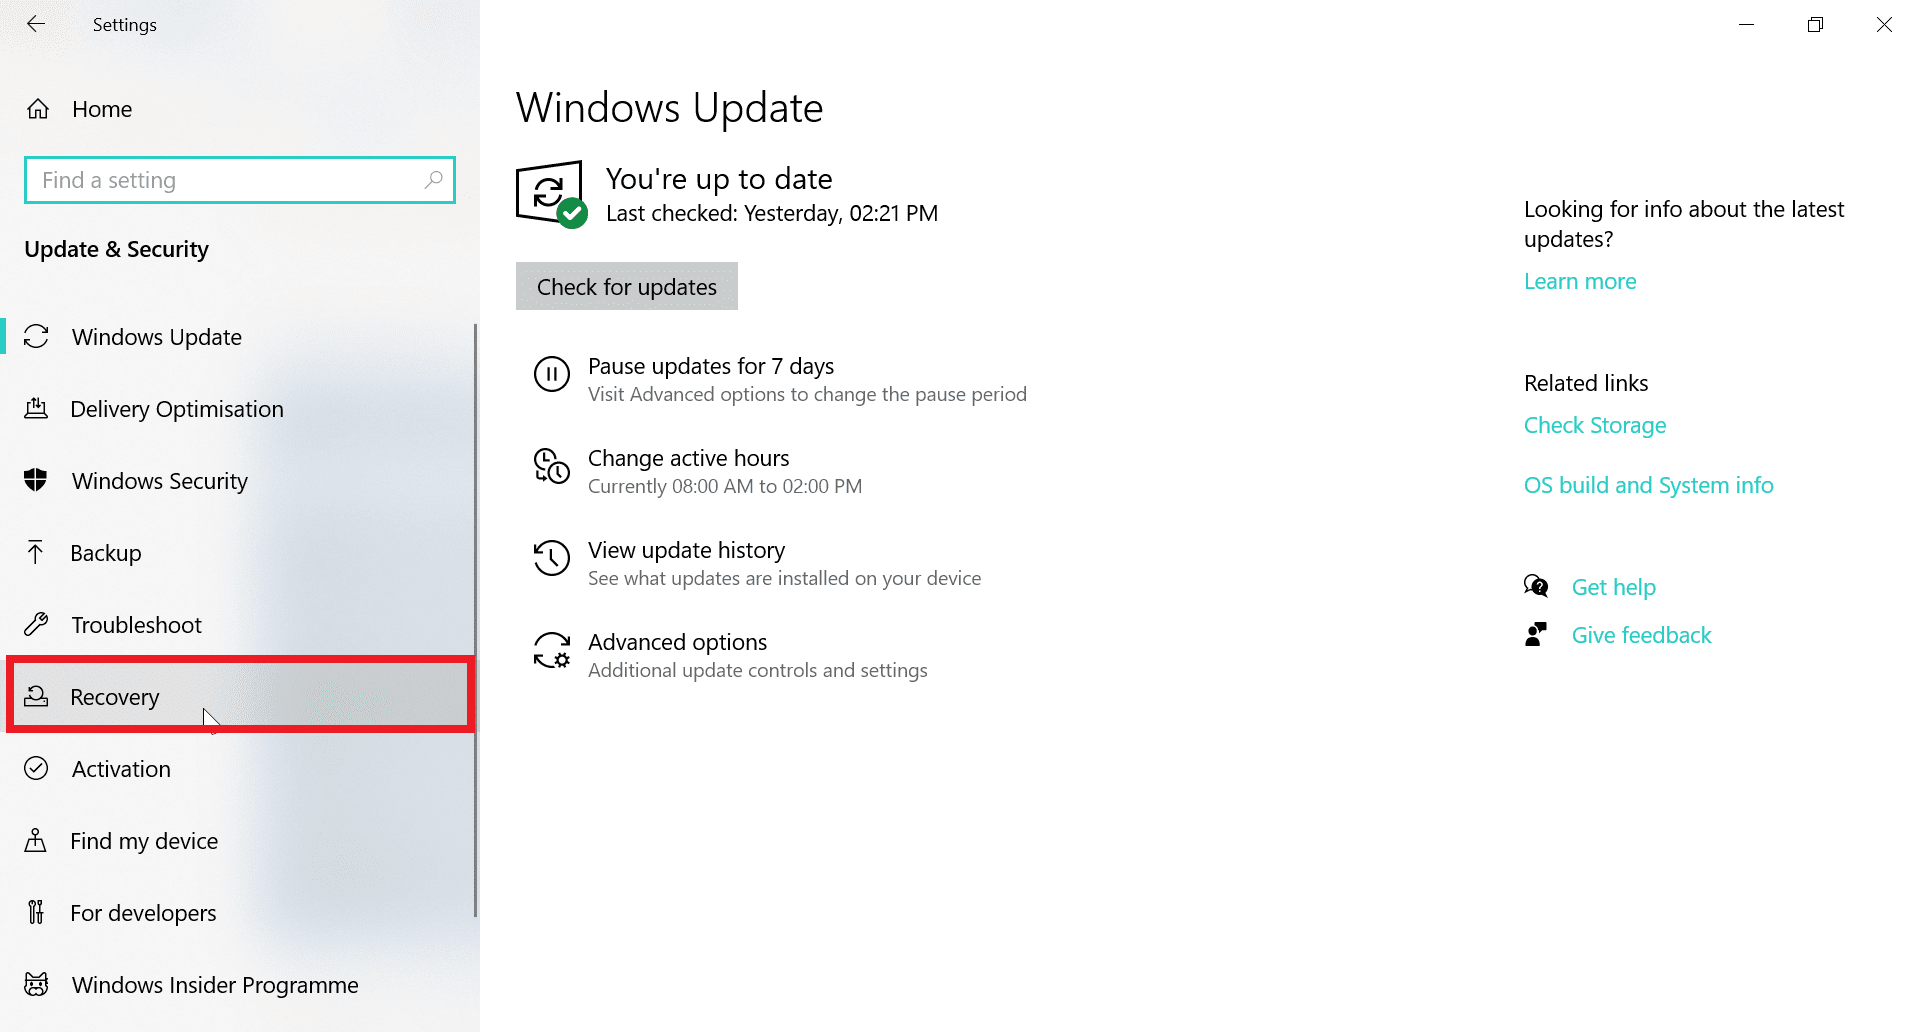Click the Get help icon

click(x=1536, y=586)
